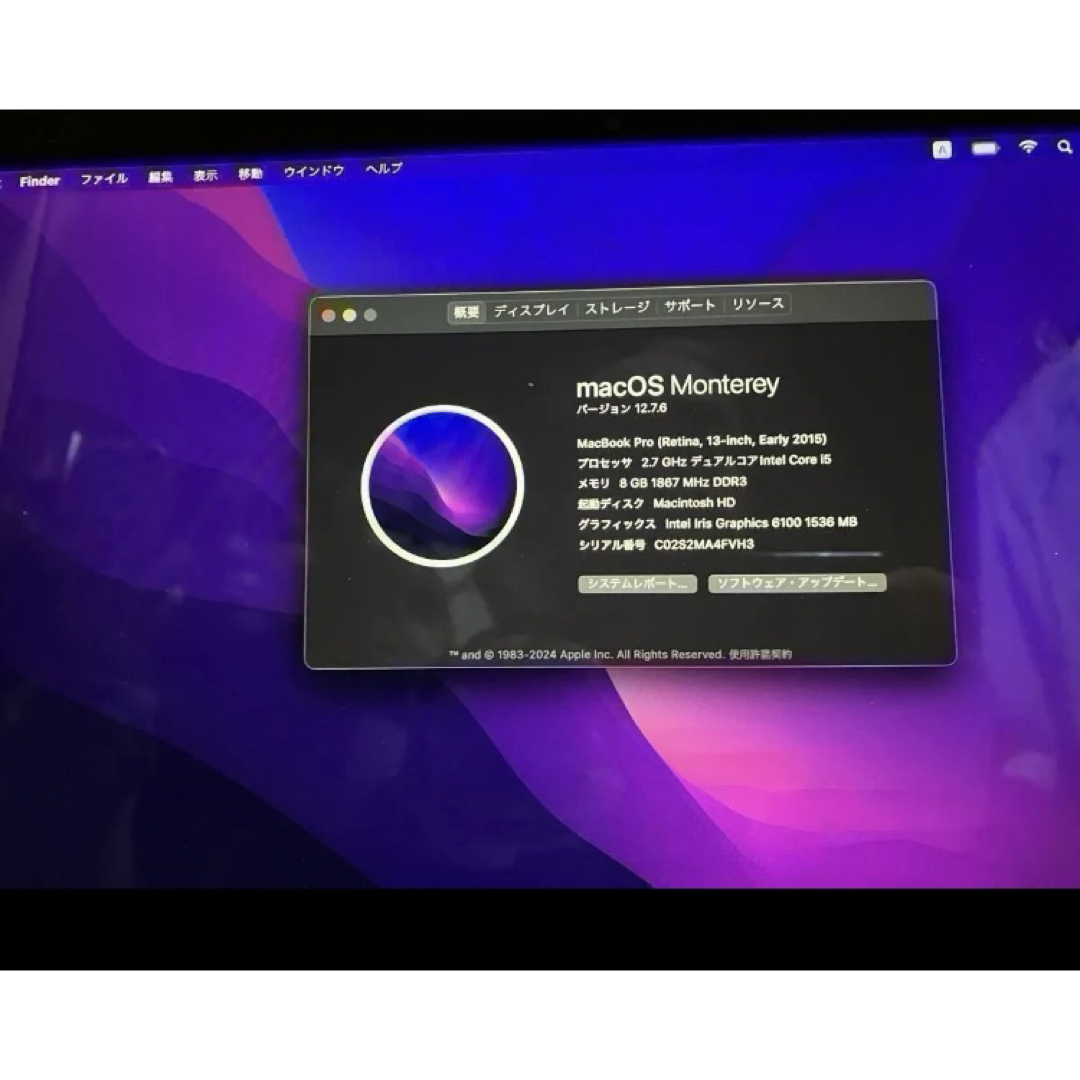Close the About This Mac window
The image size is (1080, 1080).
tap(329, 315)
